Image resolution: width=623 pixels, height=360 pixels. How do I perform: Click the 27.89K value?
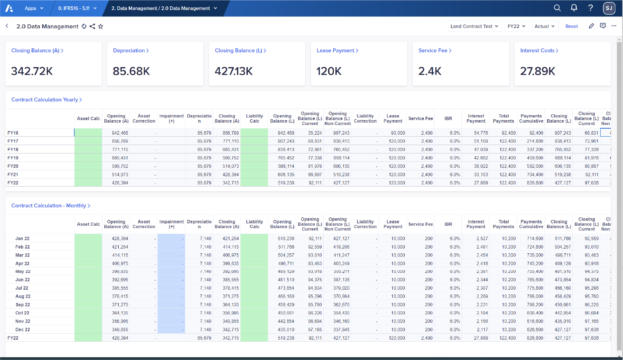click(538, 71)
